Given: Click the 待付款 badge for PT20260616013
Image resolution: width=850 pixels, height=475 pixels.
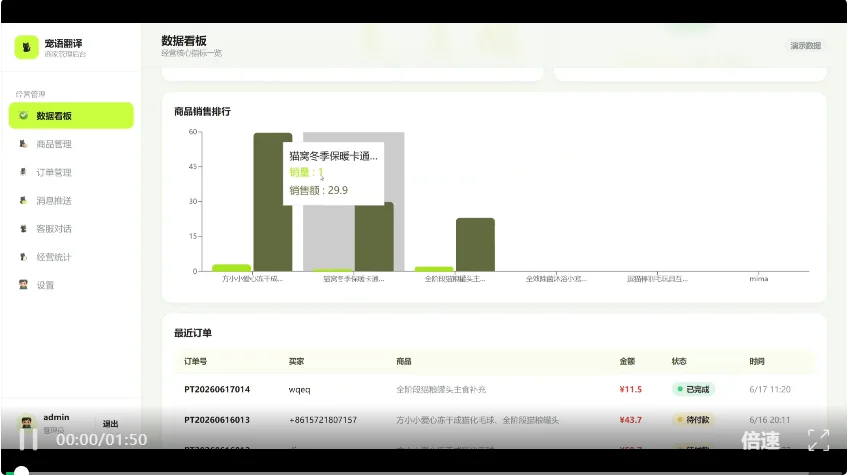Looking at the screenshot, I should pos(693,420).
